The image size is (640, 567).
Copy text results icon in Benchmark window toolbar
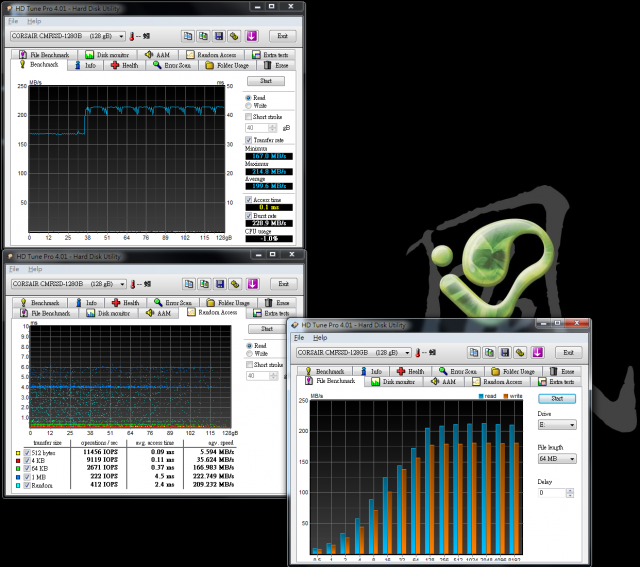click(x=188, y=36)
